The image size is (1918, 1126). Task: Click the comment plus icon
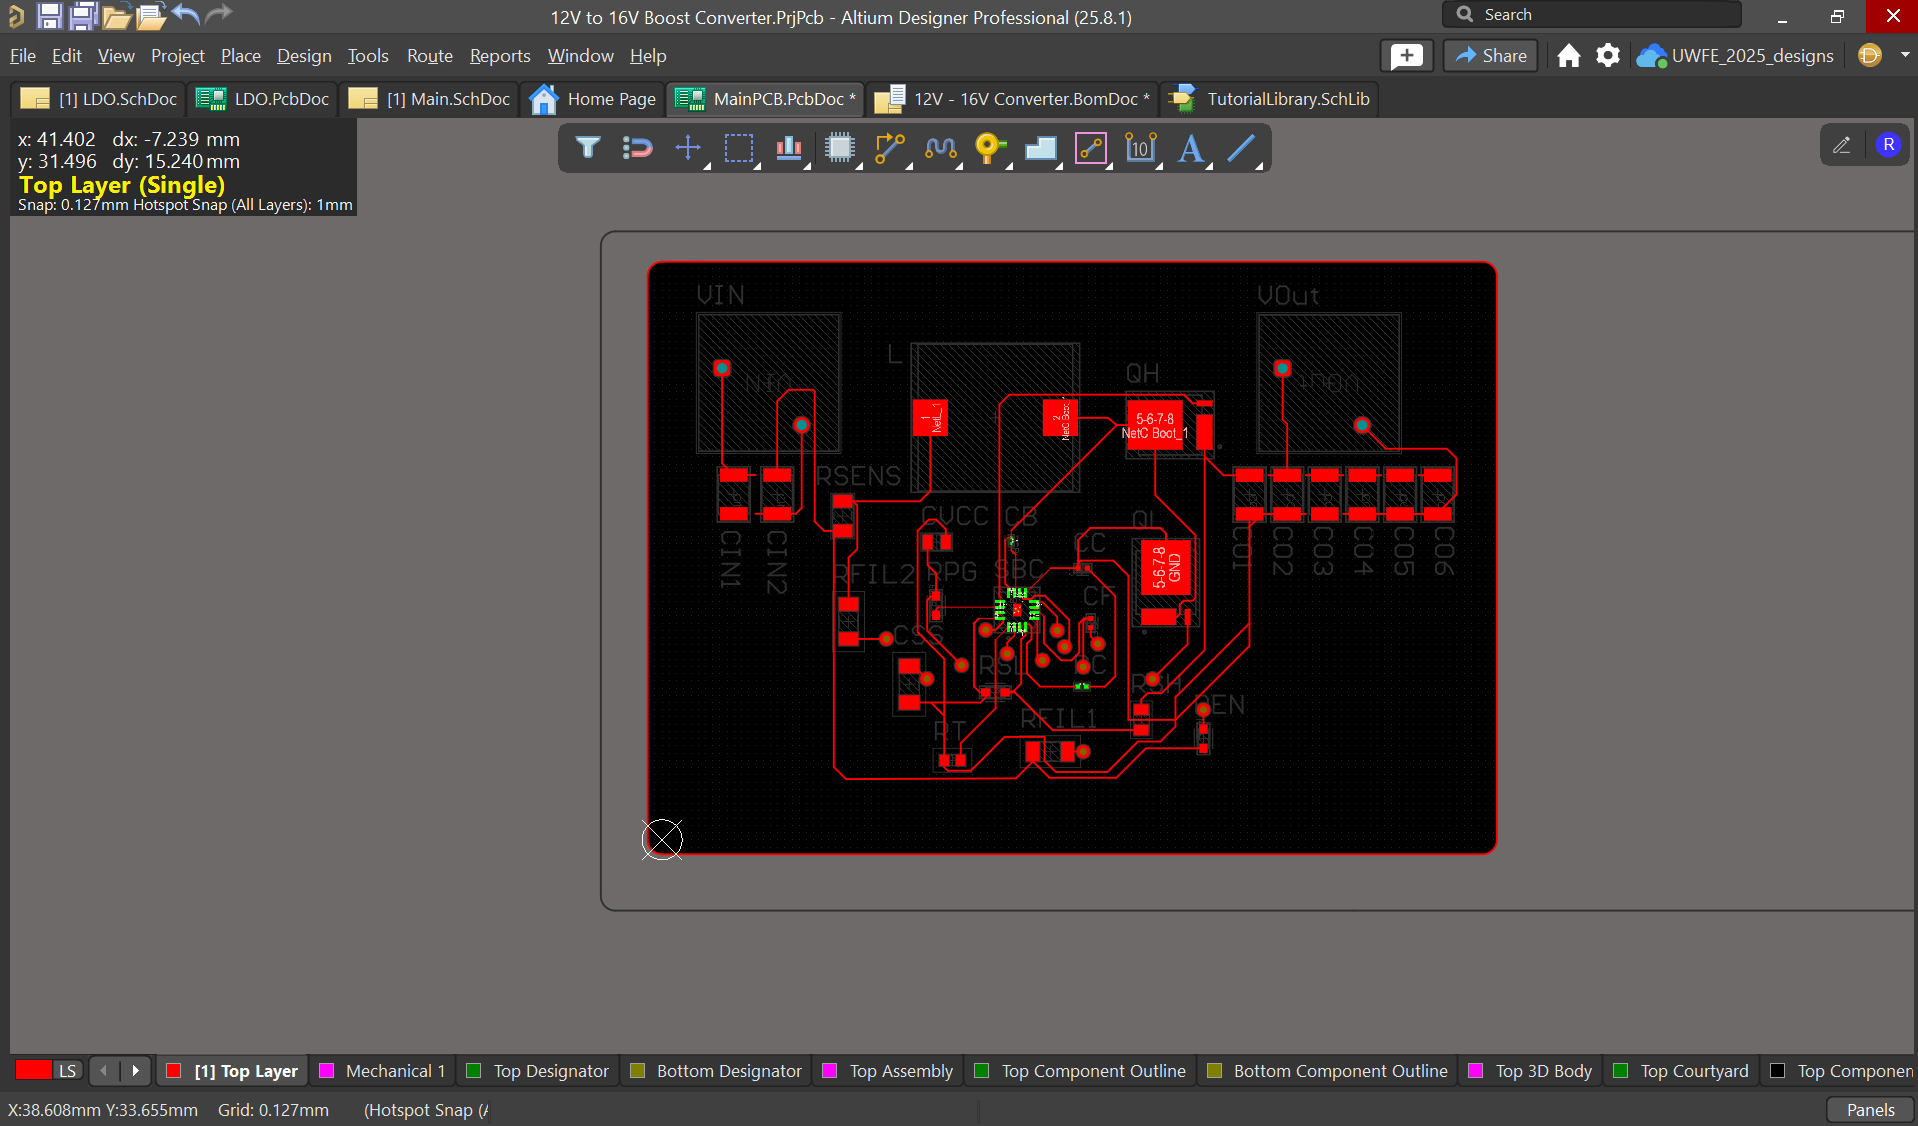click(1407, 56)
